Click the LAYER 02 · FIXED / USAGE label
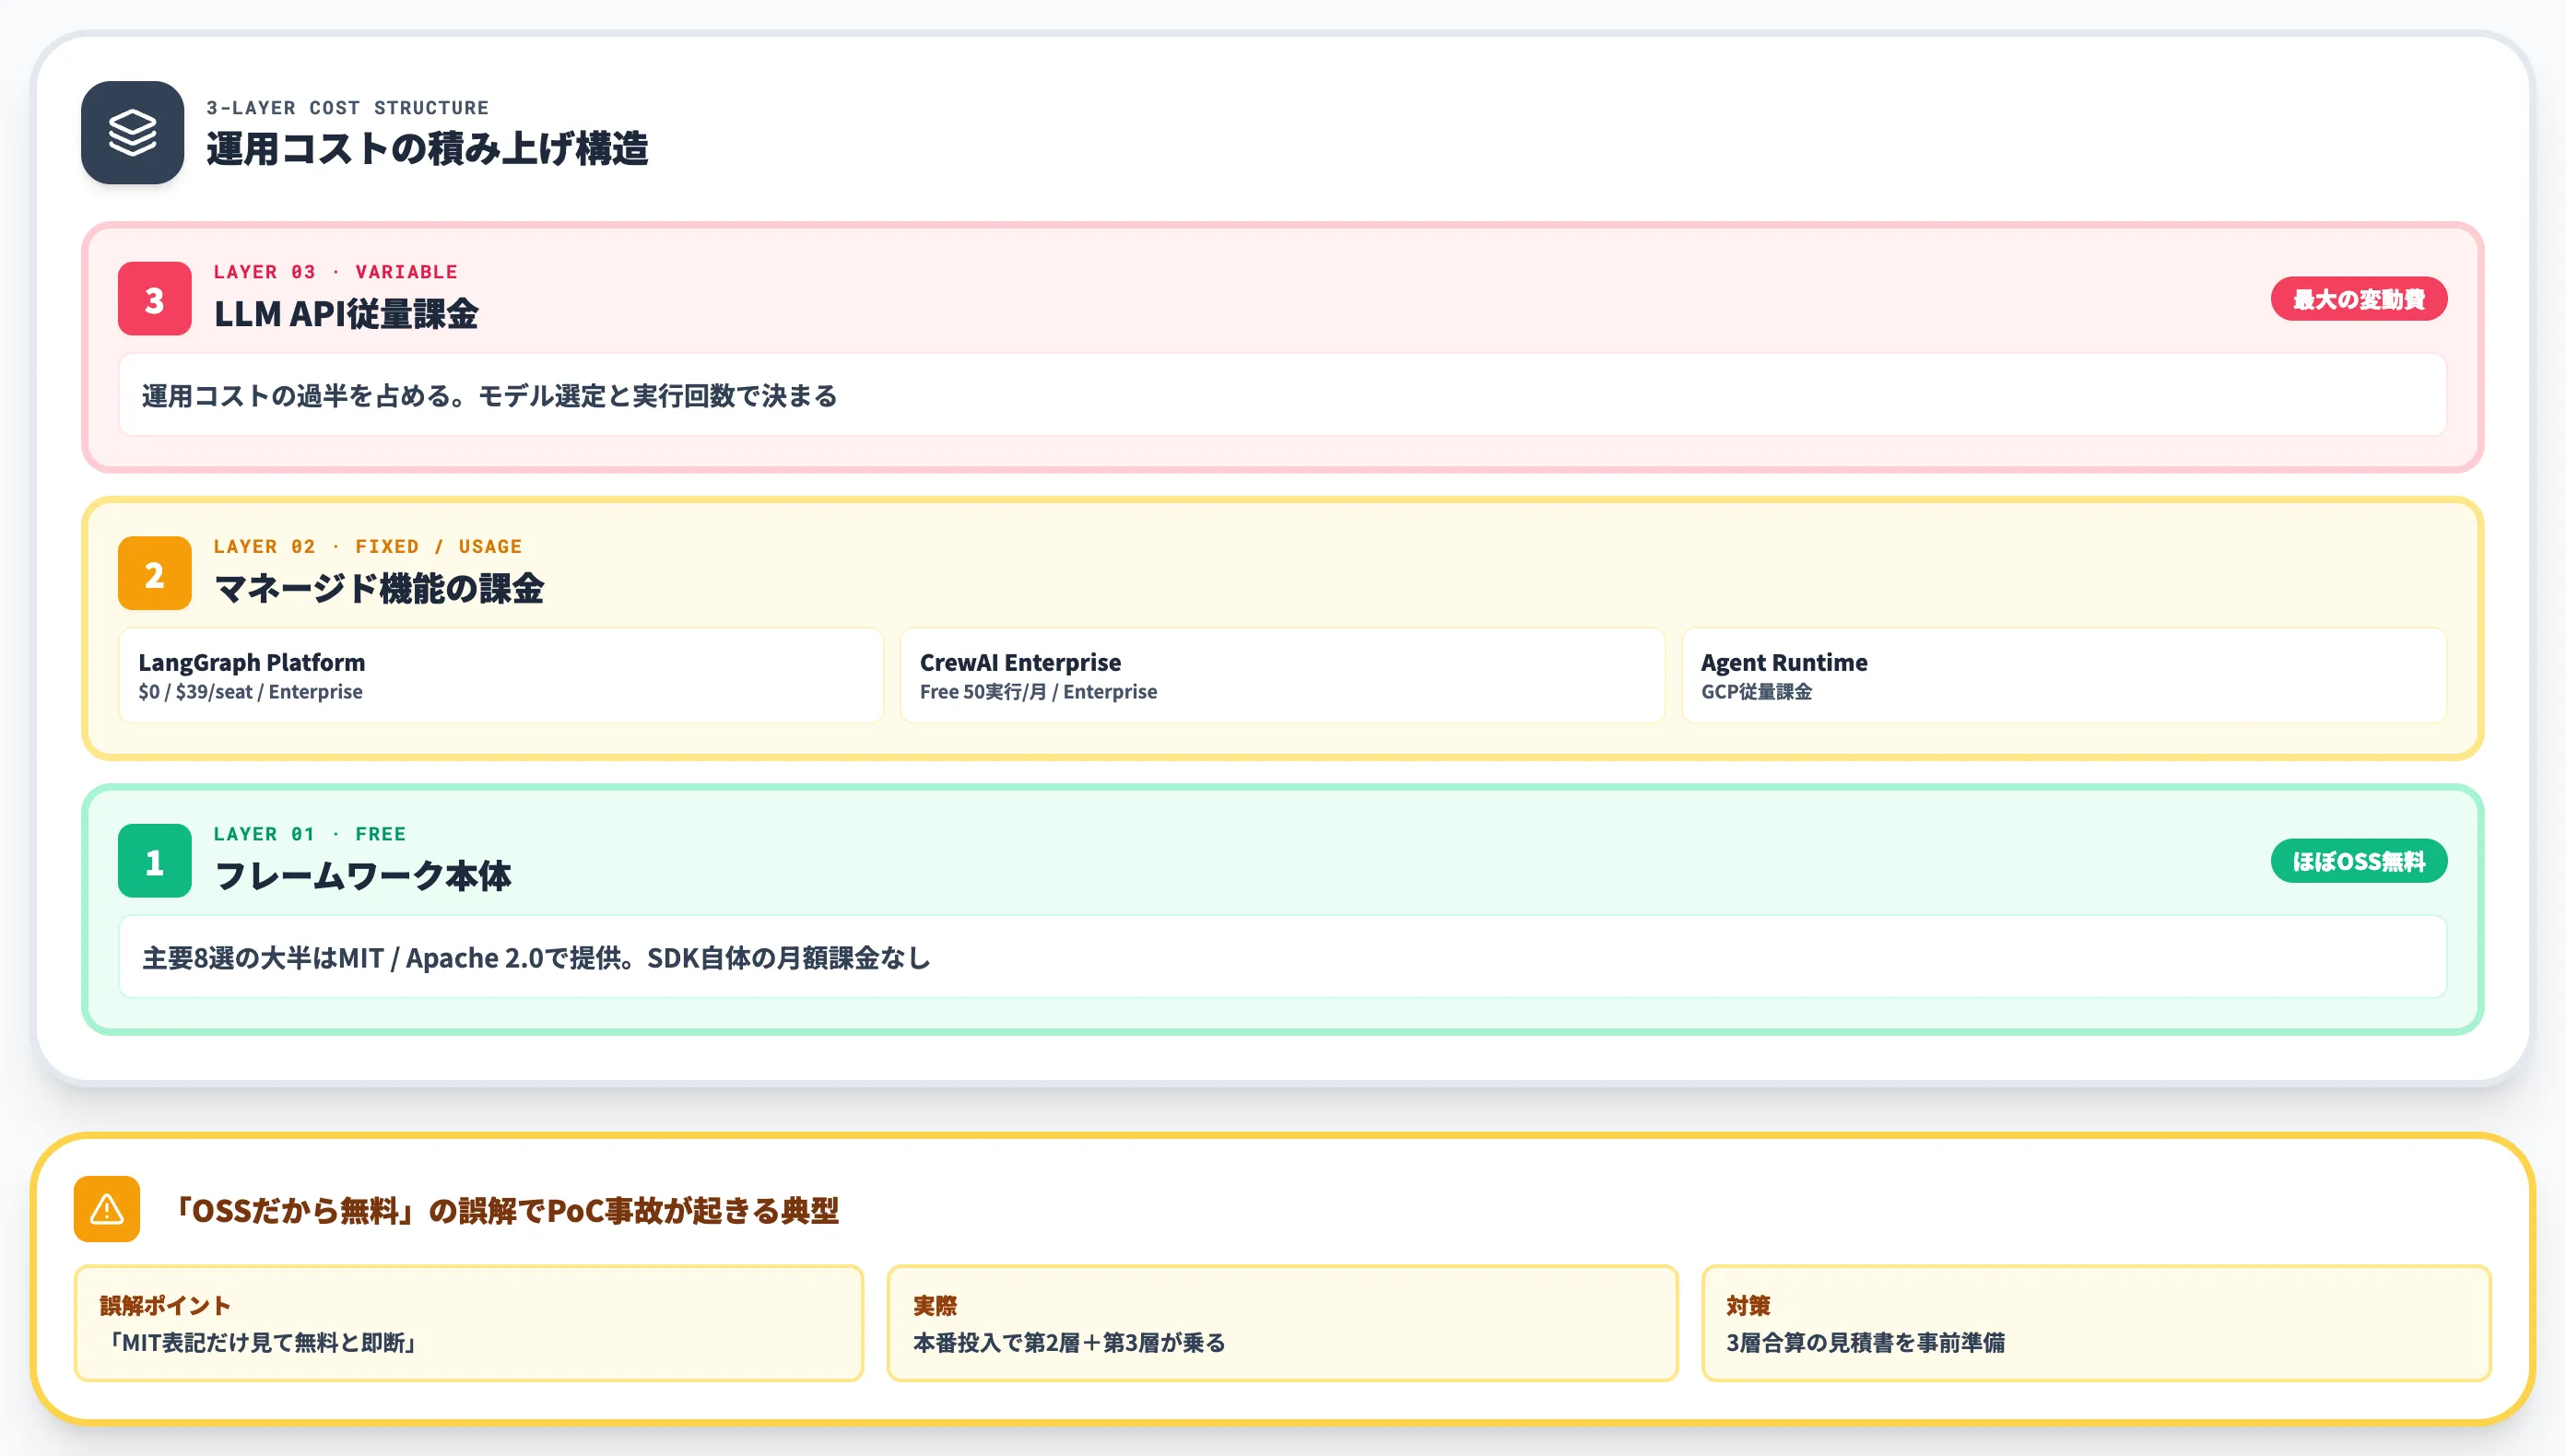The image size is (2566, 1456). 367,547
